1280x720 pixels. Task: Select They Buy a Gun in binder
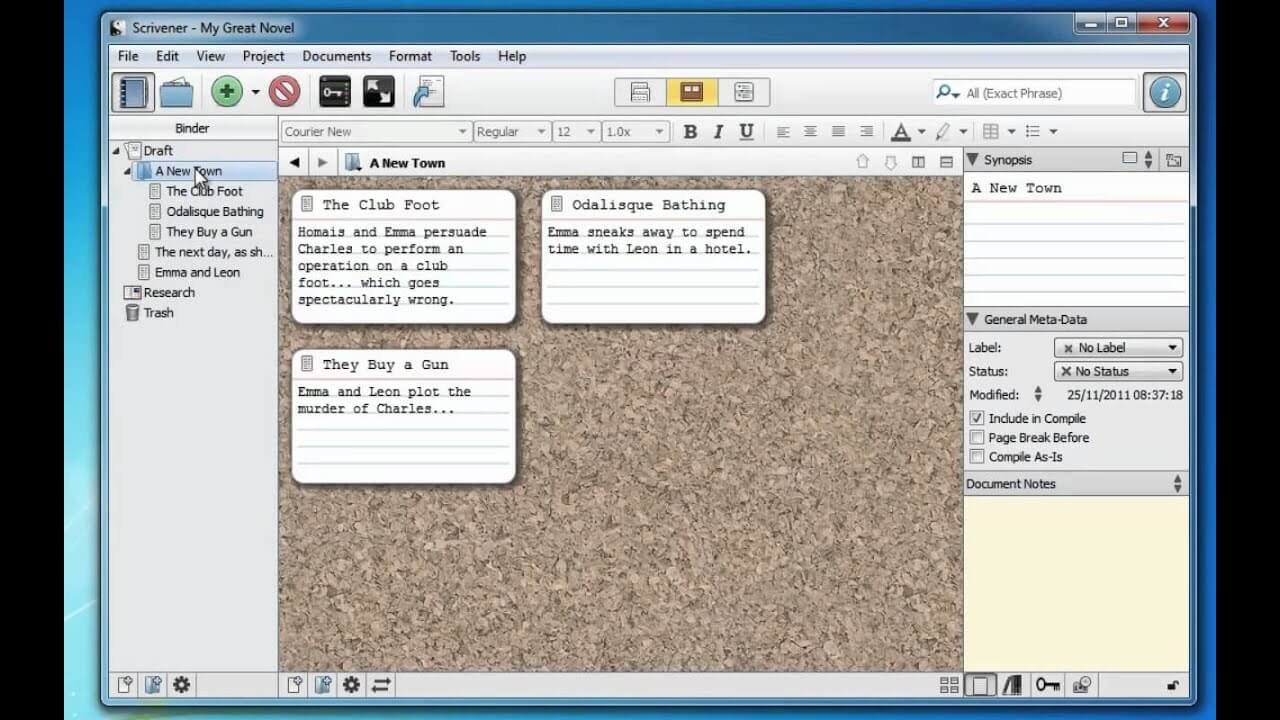click(209, 232)
